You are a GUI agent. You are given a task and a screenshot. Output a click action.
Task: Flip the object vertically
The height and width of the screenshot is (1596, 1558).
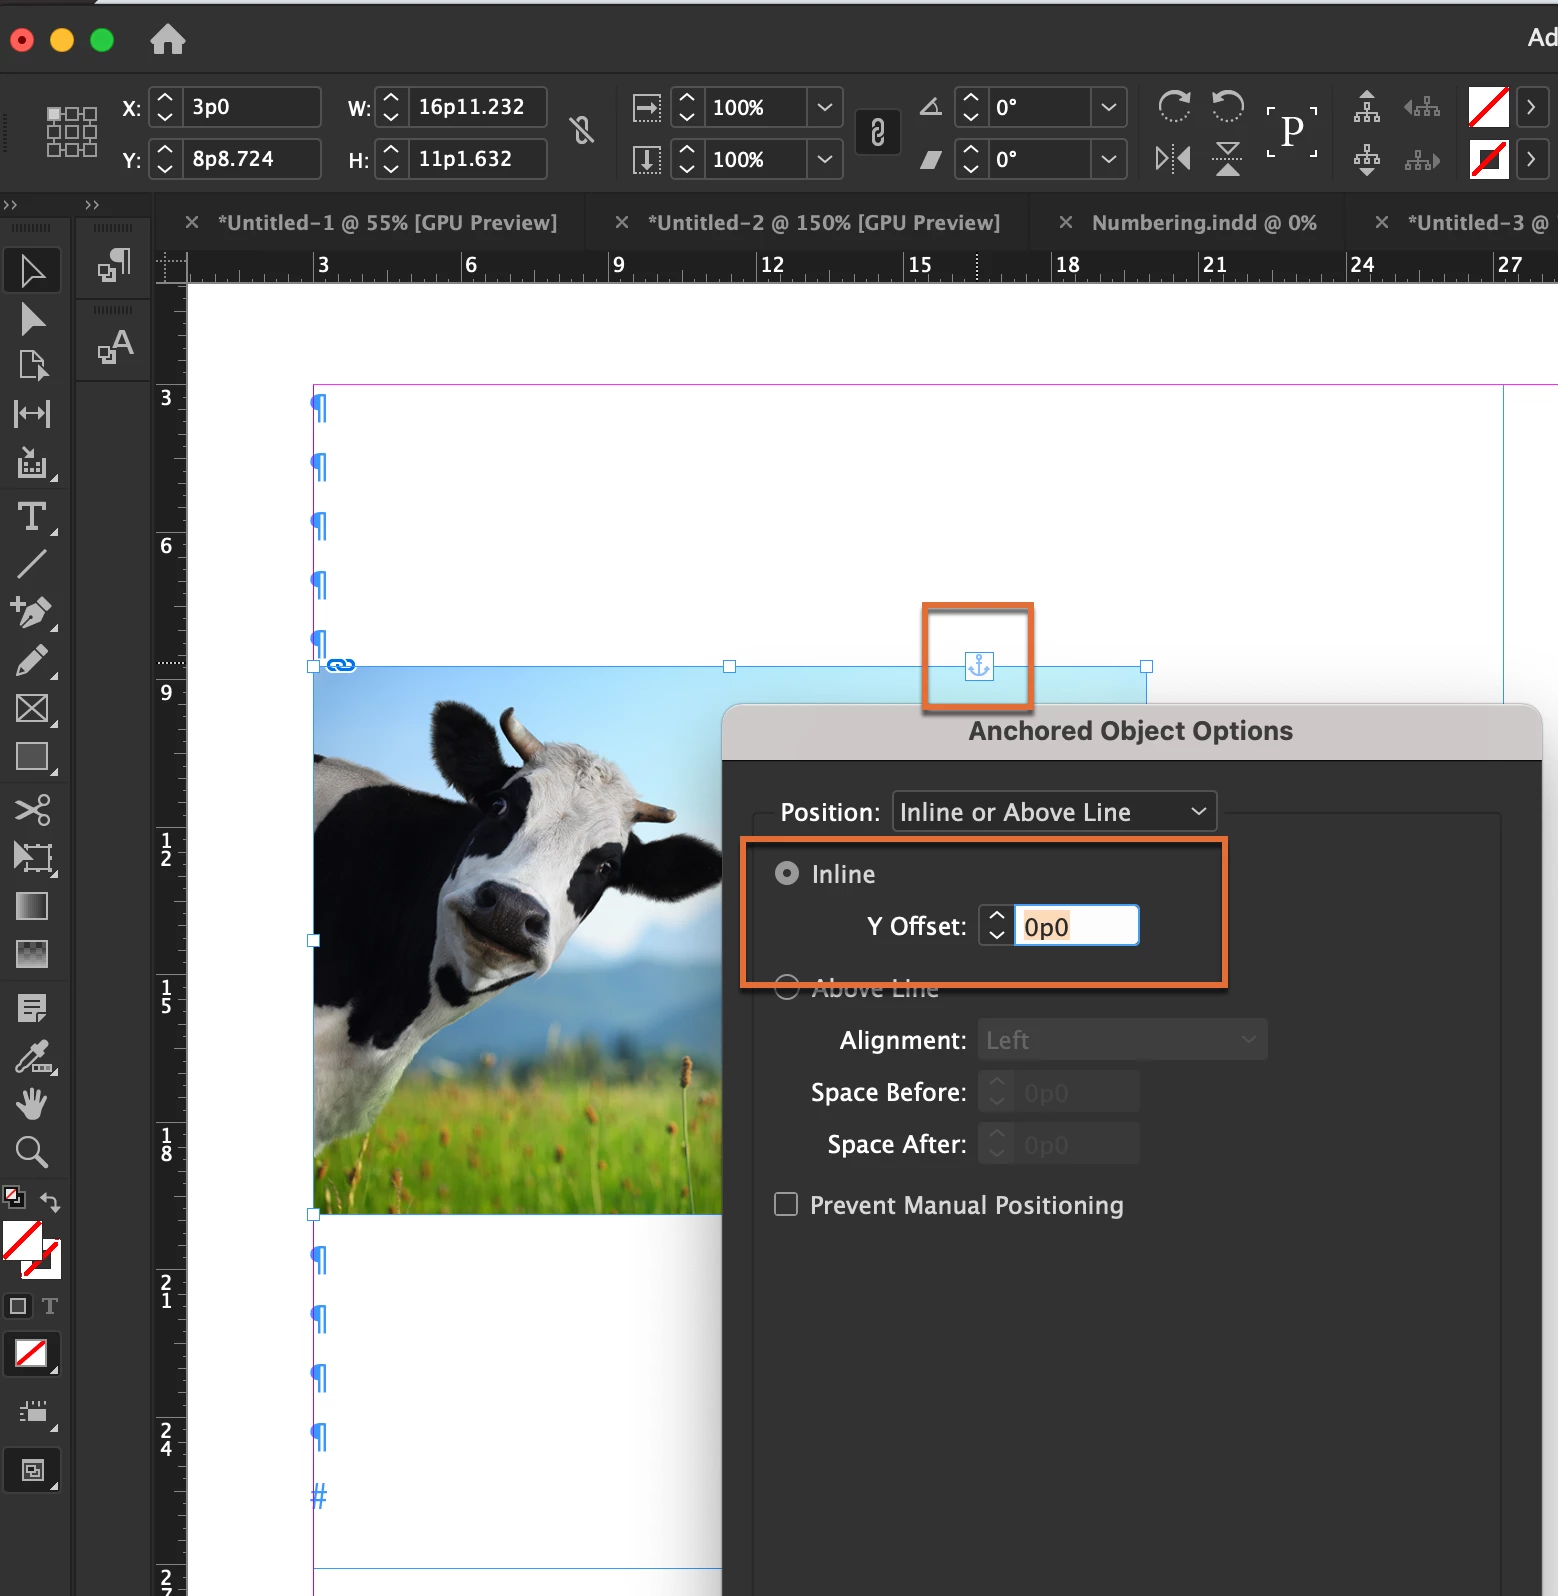(x=1228, y=158)
